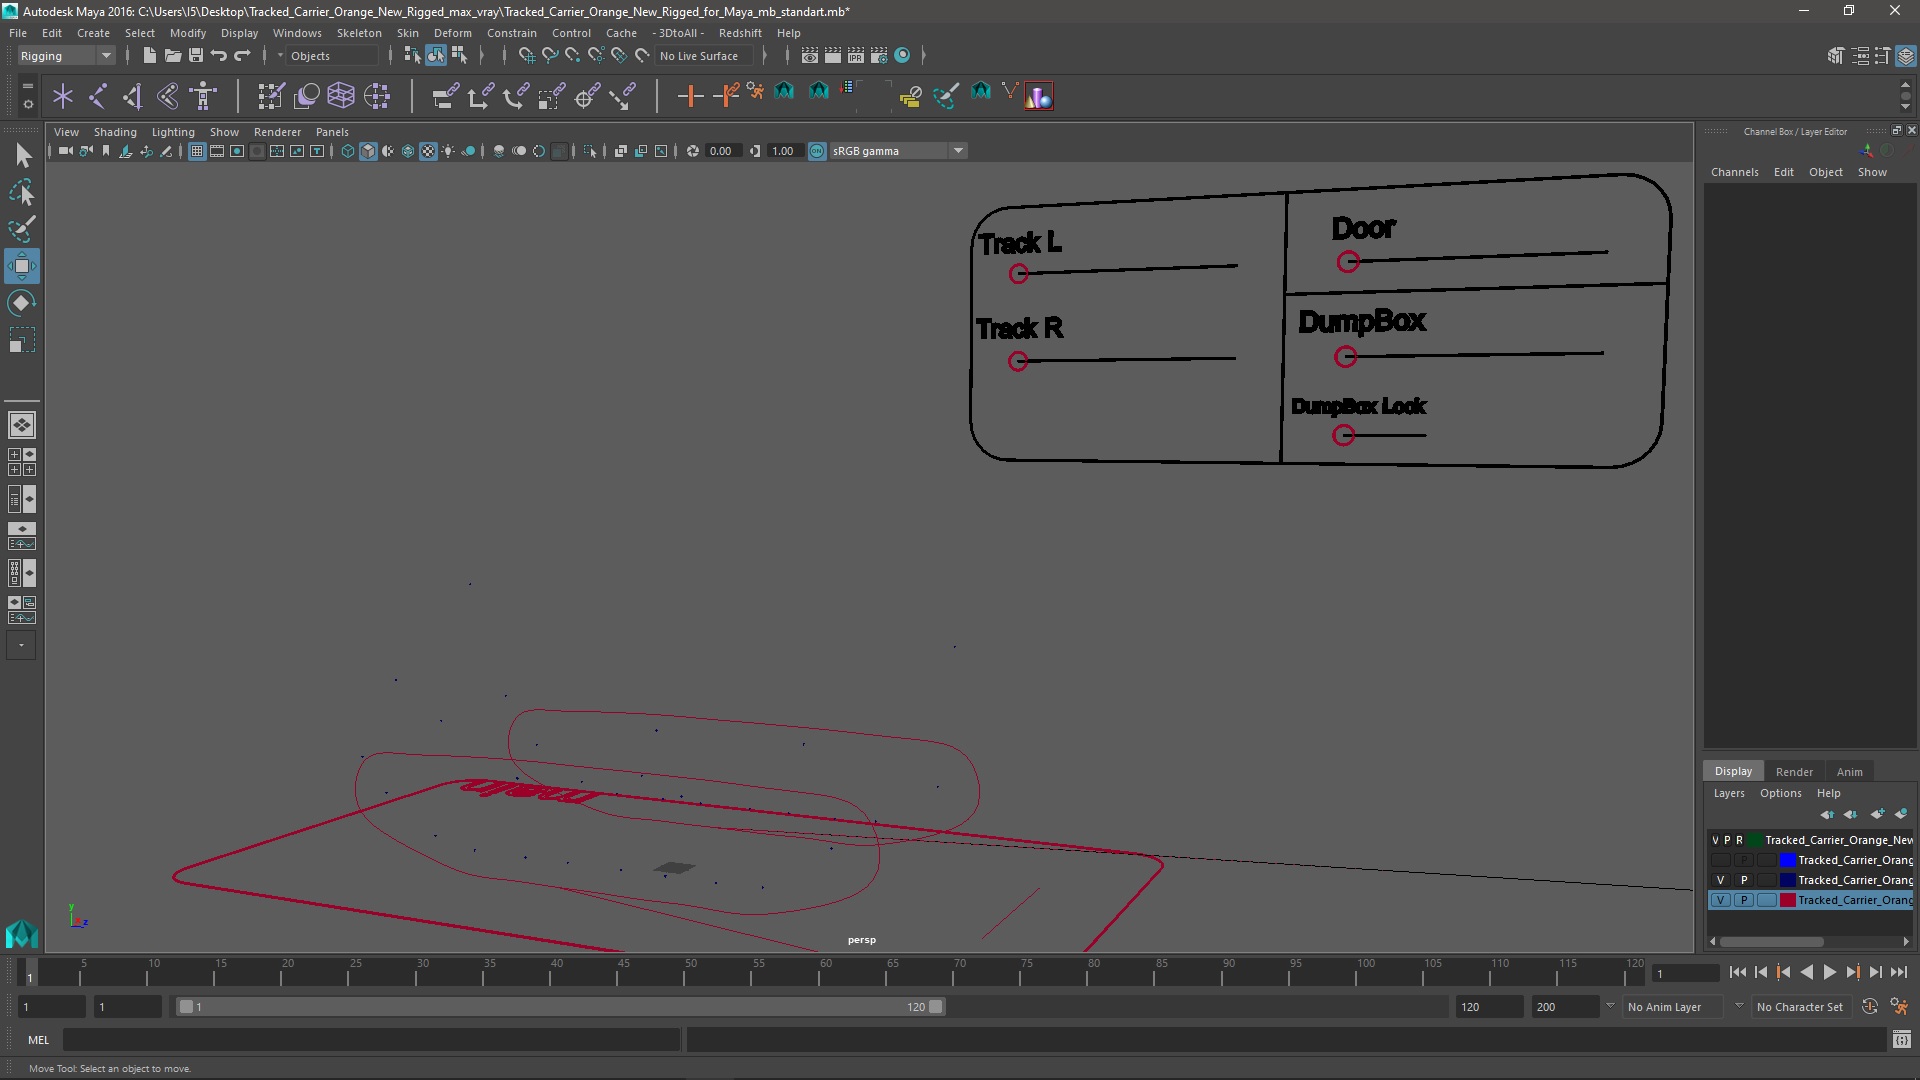The height and width of the screenshot is (1080, 1920).
Task: Click frame 60 on the timeline
Action: click(819, 973)
